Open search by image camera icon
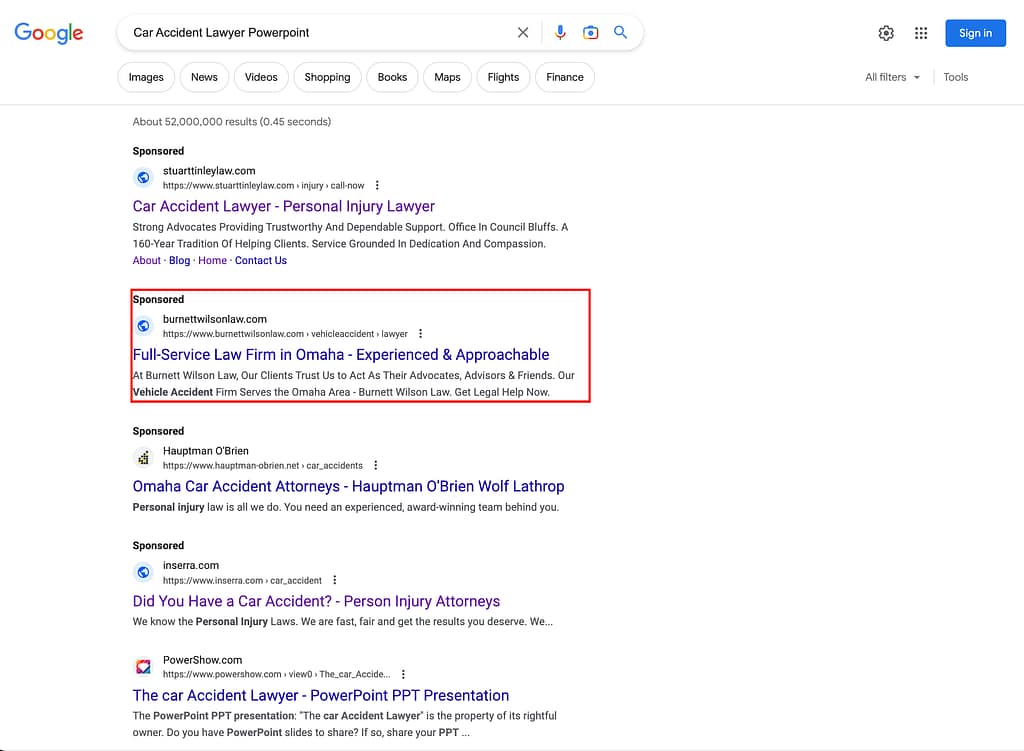1024x751 pixels. click(x=590, y=33)
